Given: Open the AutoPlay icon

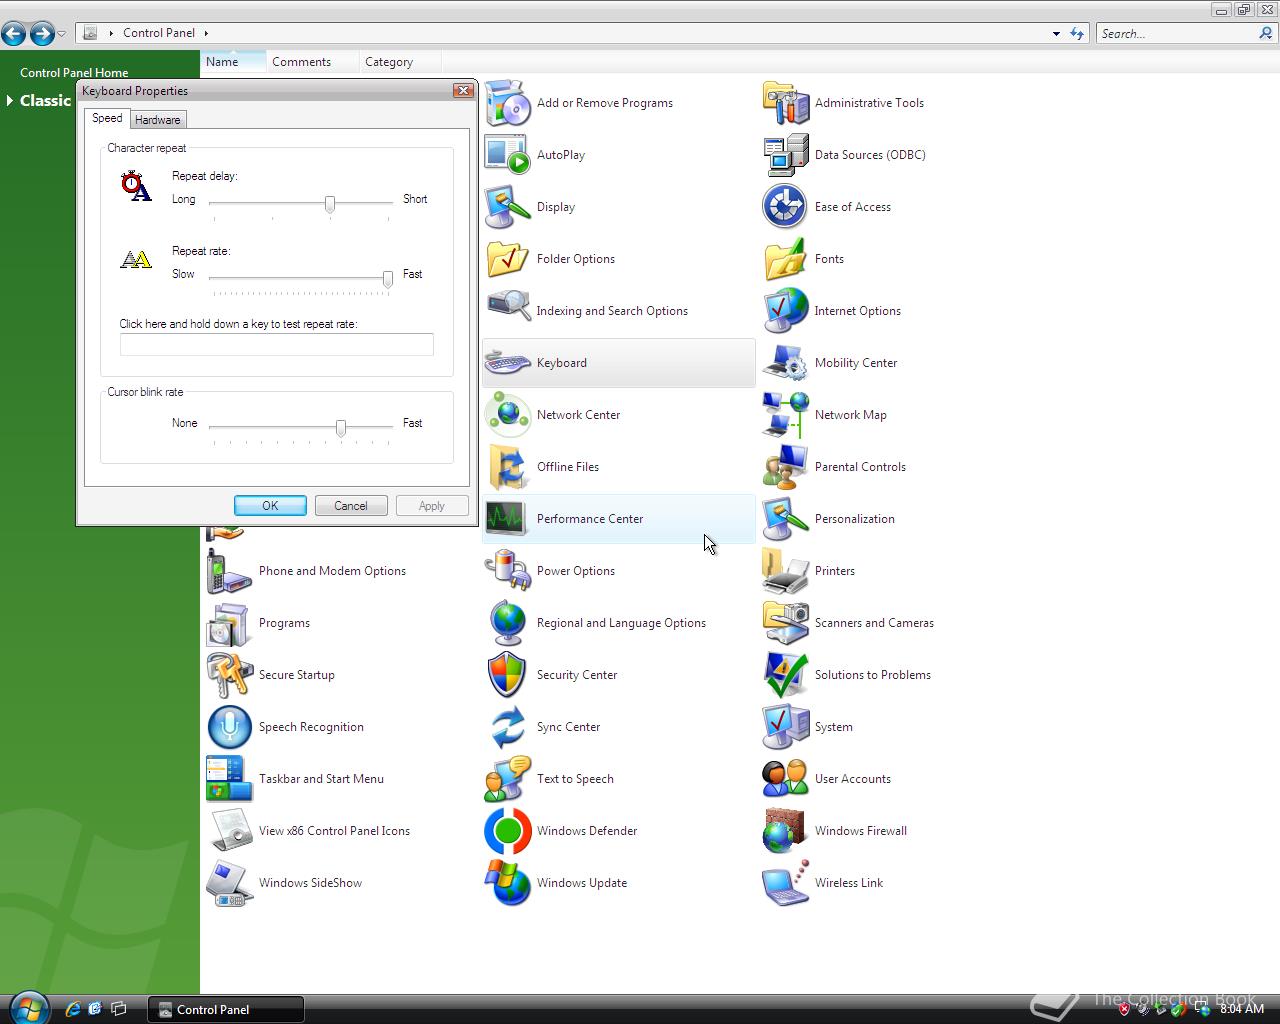Looking at the screenshot, I should (508, 155).
